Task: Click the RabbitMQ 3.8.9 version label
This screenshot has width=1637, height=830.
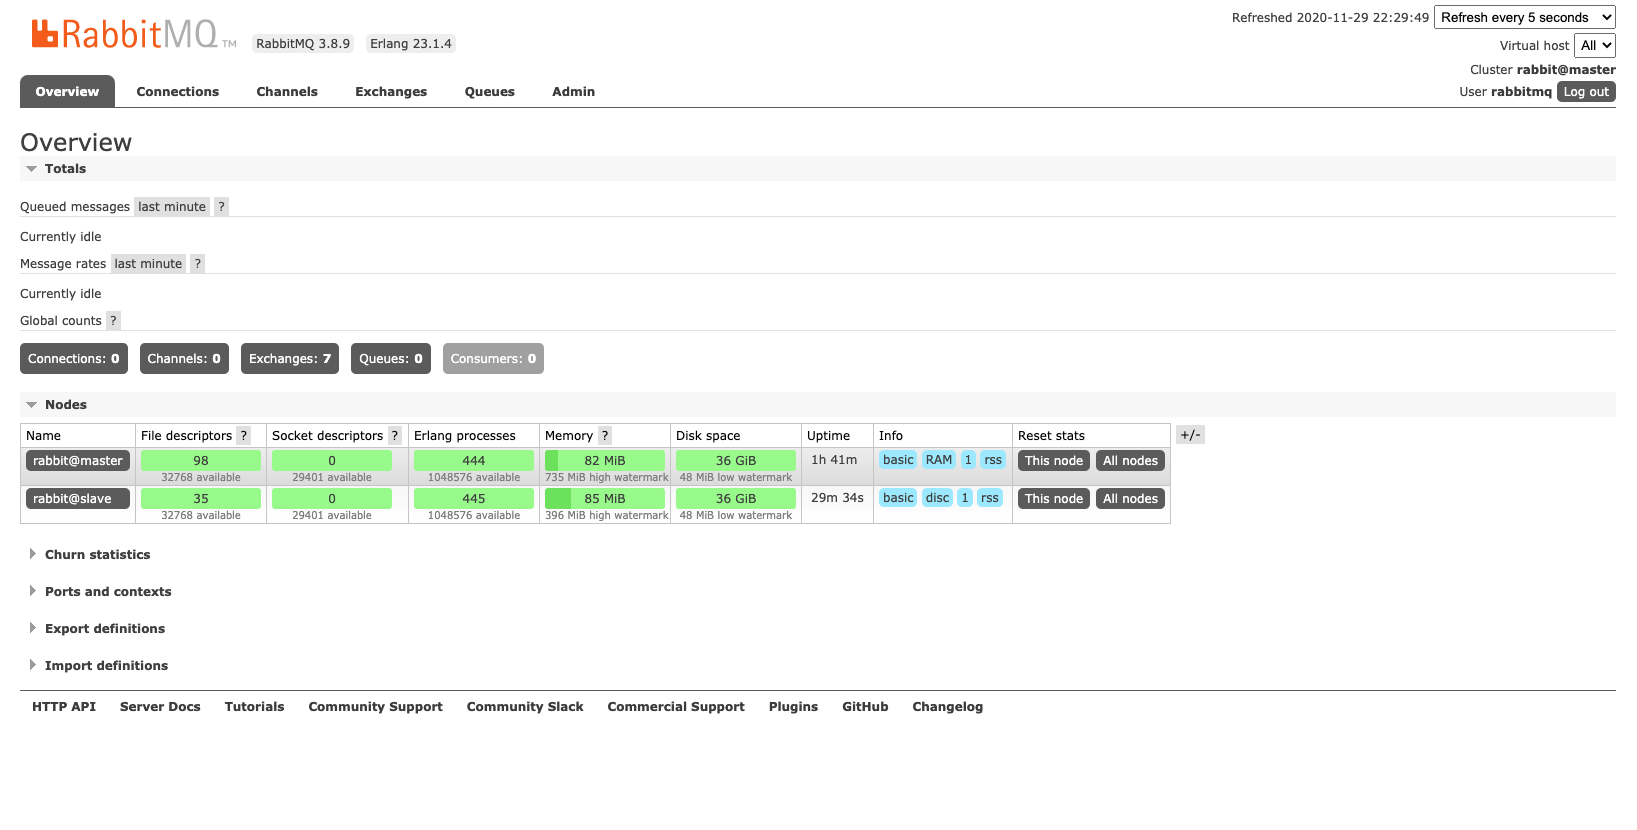Action: [303, 44]
